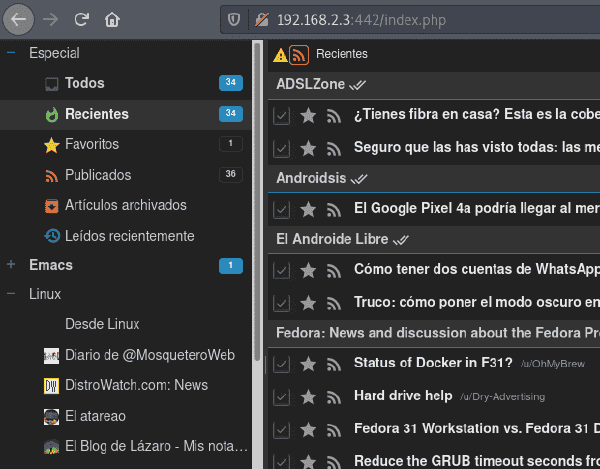The width and height of the screenshot is (600, 469).
Task: Tick checkbox for 'El Google Pixel 4a' article
Action: [x=281, y=210]
